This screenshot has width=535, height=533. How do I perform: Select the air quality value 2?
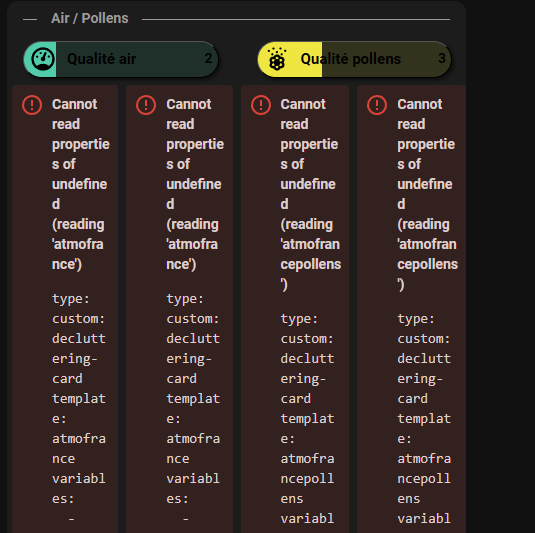click(208, 58)
